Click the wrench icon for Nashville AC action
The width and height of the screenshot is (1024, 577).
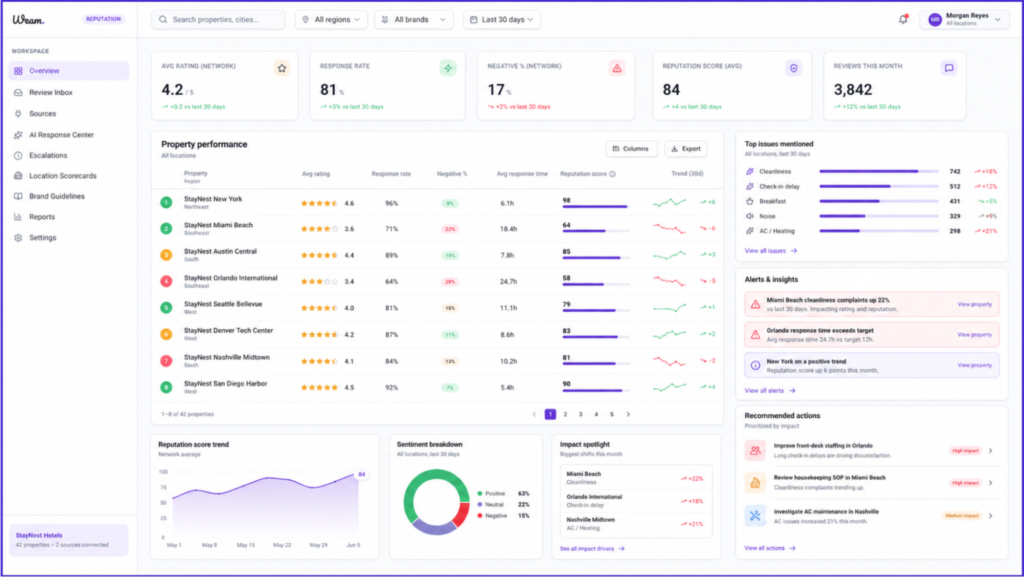point(755,516)
